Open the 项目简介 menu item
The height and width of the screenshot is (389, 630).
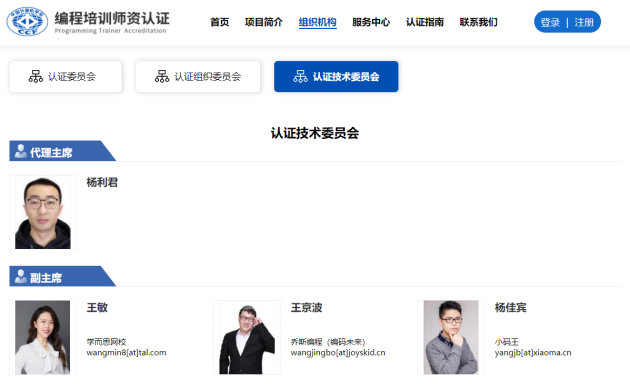pos(264,22)
